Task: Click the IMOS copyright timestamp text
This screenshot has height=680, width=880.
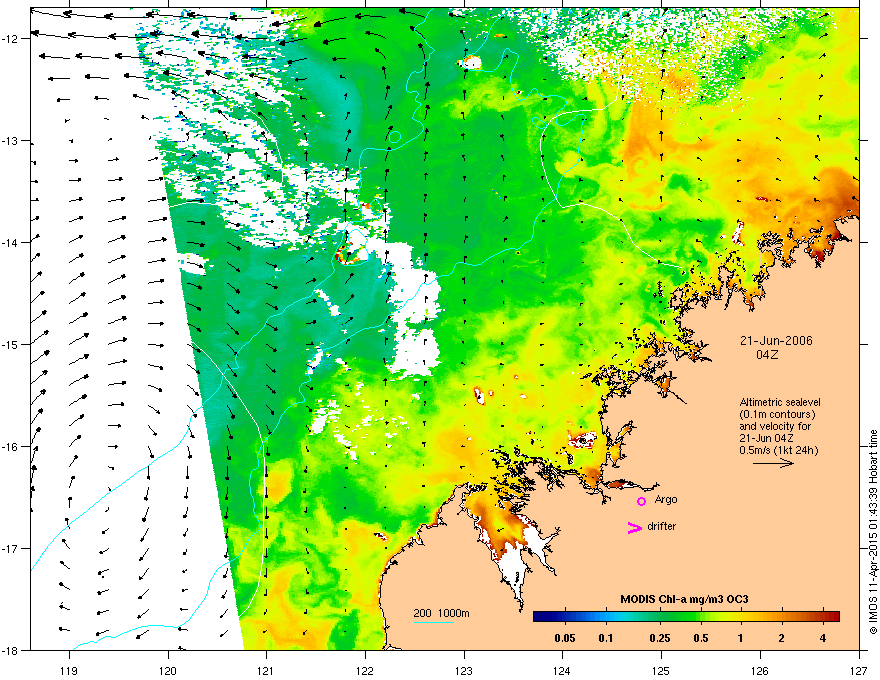Action: point(873,532)
